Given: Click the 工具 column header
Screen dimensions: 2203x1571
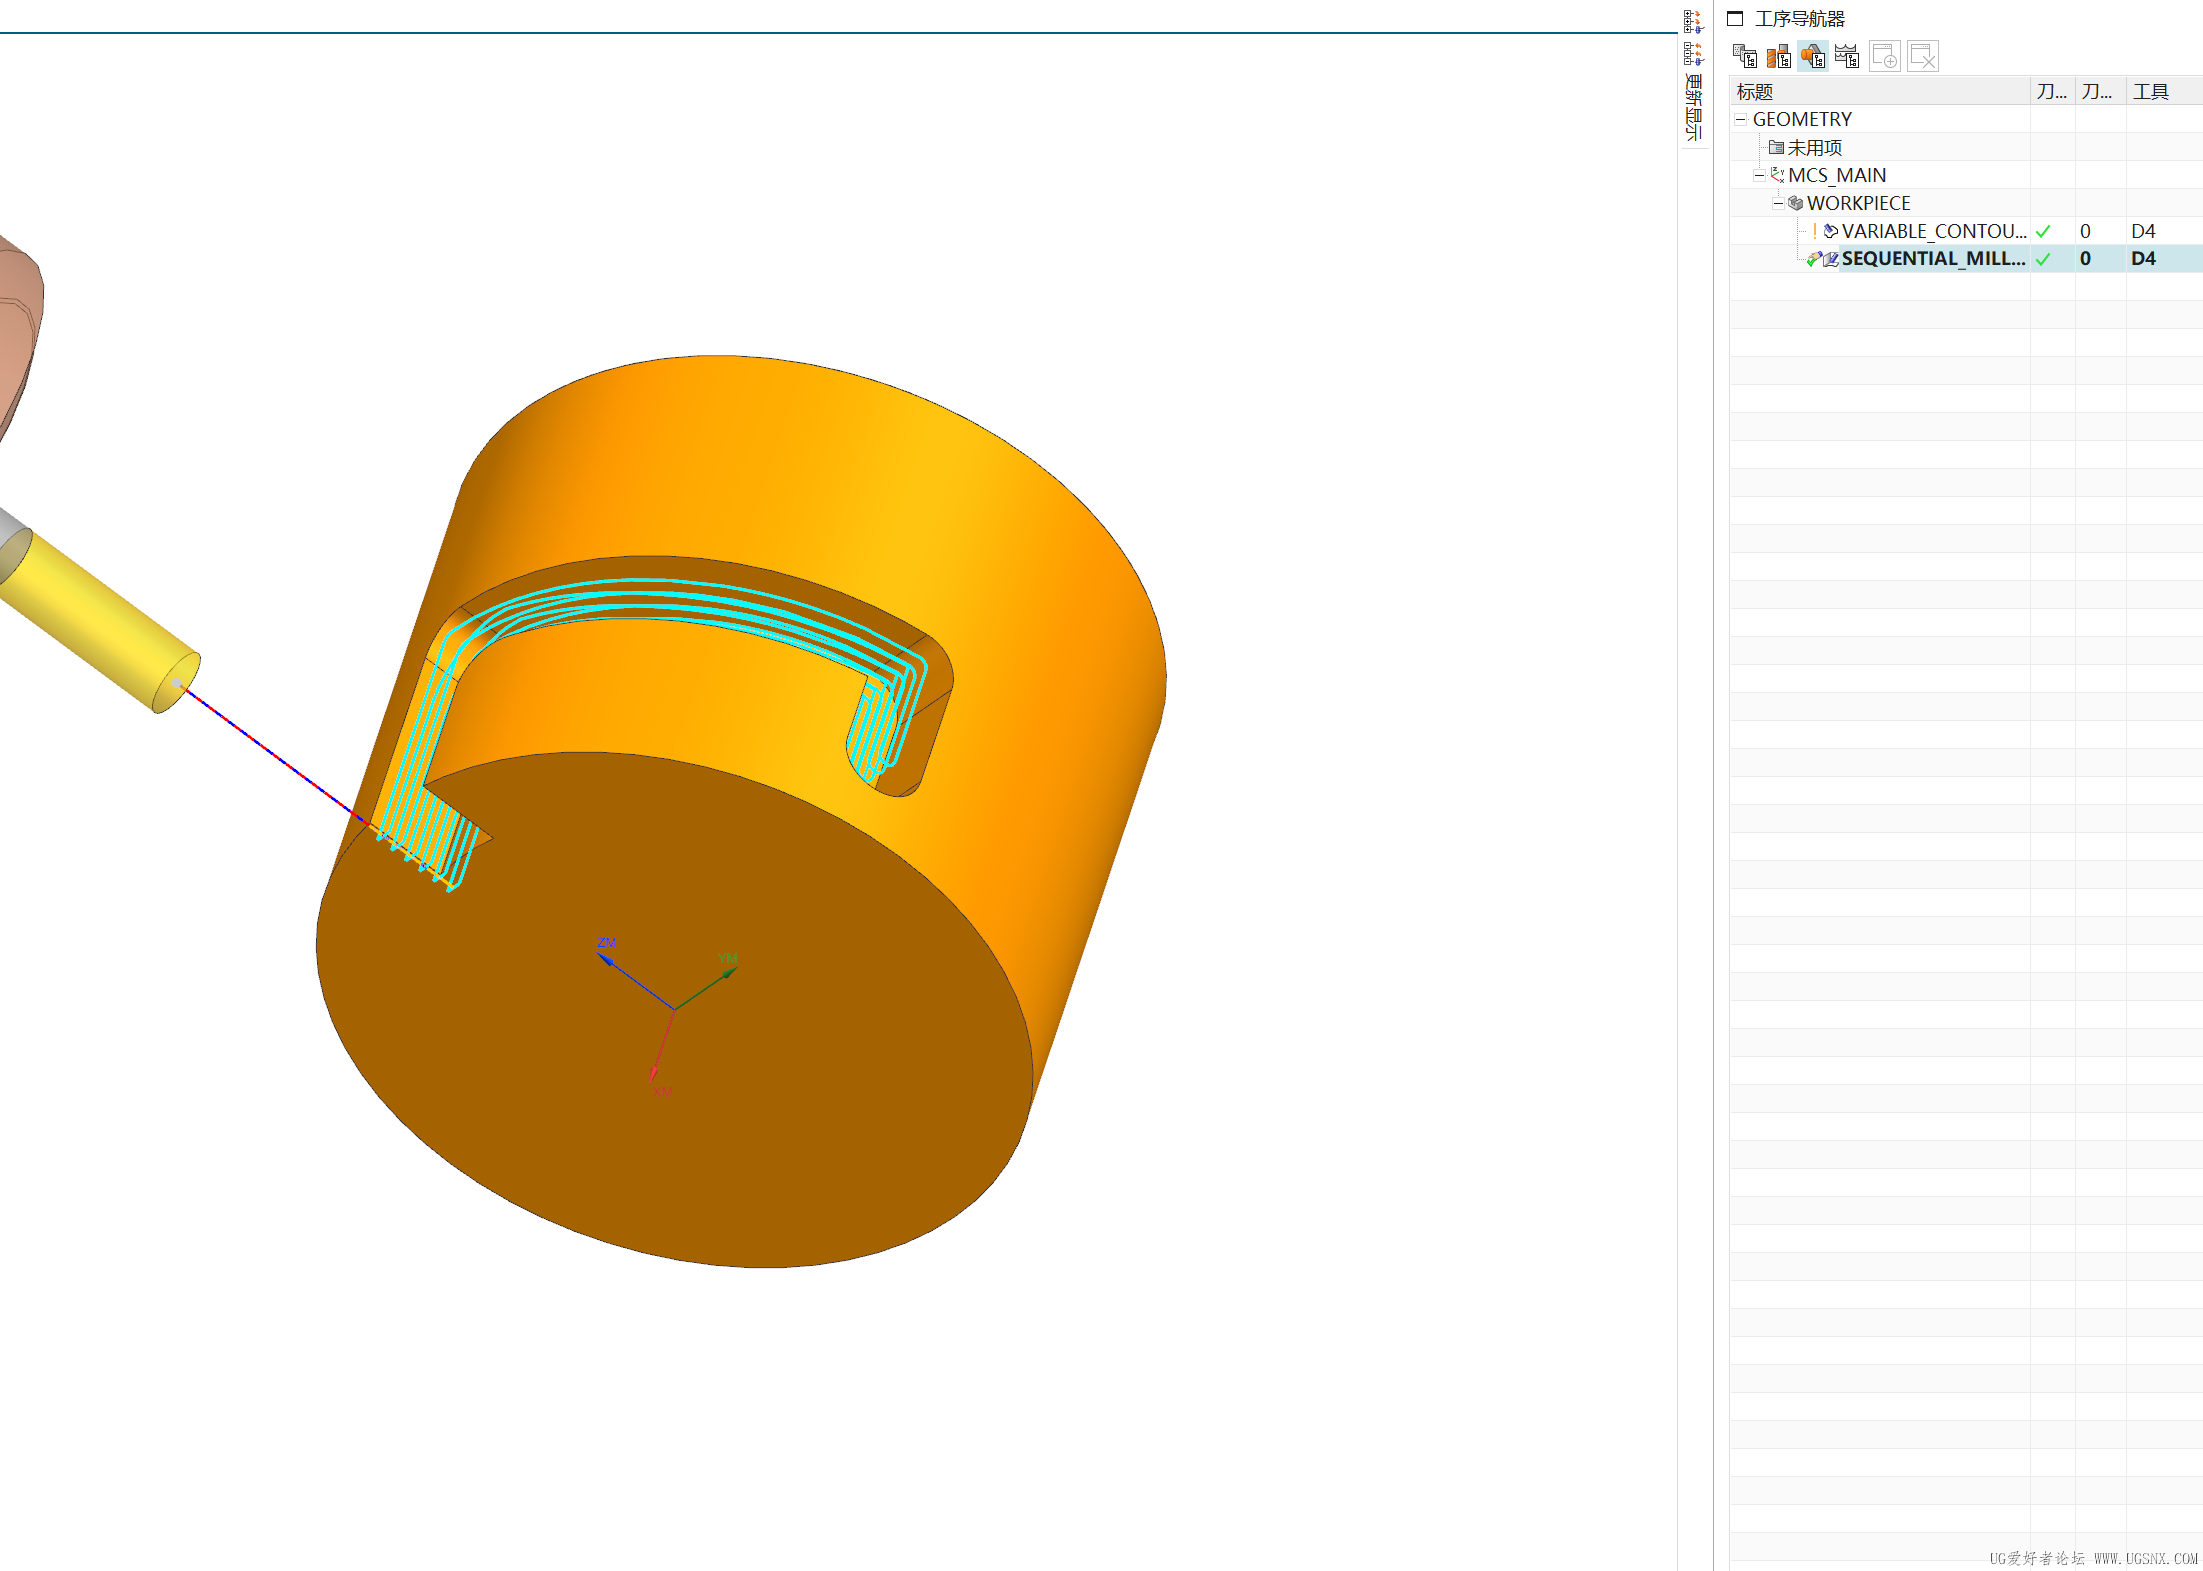Looking at the screenshot, I should (x=2164, y=91).
